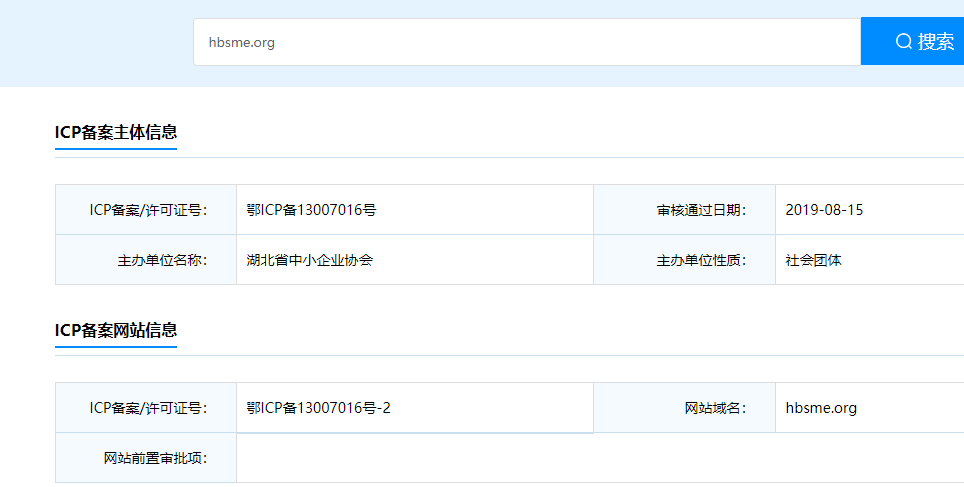Click the hbsme.org domain value in table
This screenshot has width=964, height=487.
(x=821, y=408)
